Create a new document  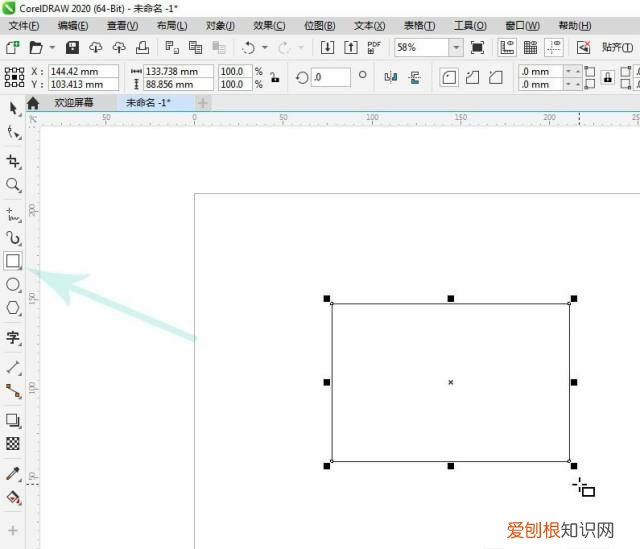[12, 47]
